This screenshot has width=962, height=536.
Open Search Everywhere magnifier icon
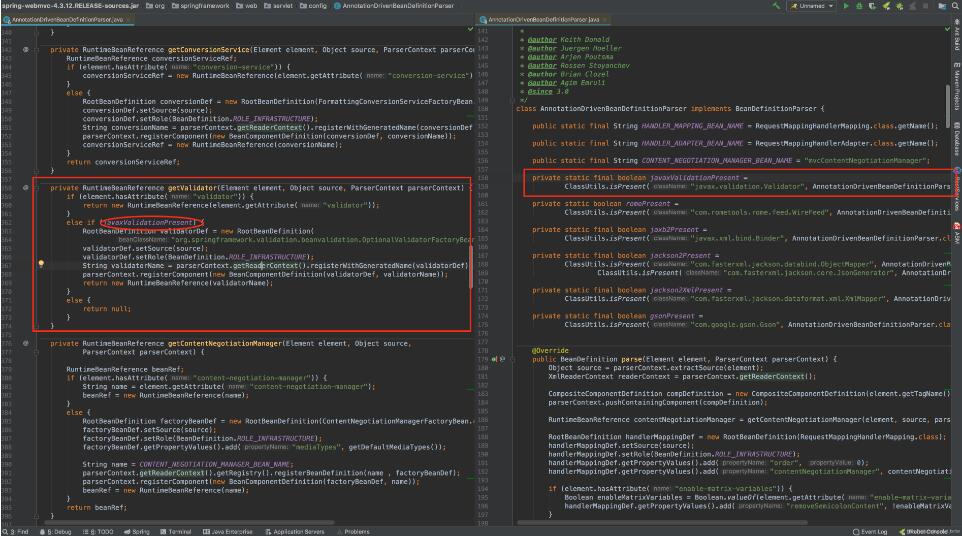point(955,6)
